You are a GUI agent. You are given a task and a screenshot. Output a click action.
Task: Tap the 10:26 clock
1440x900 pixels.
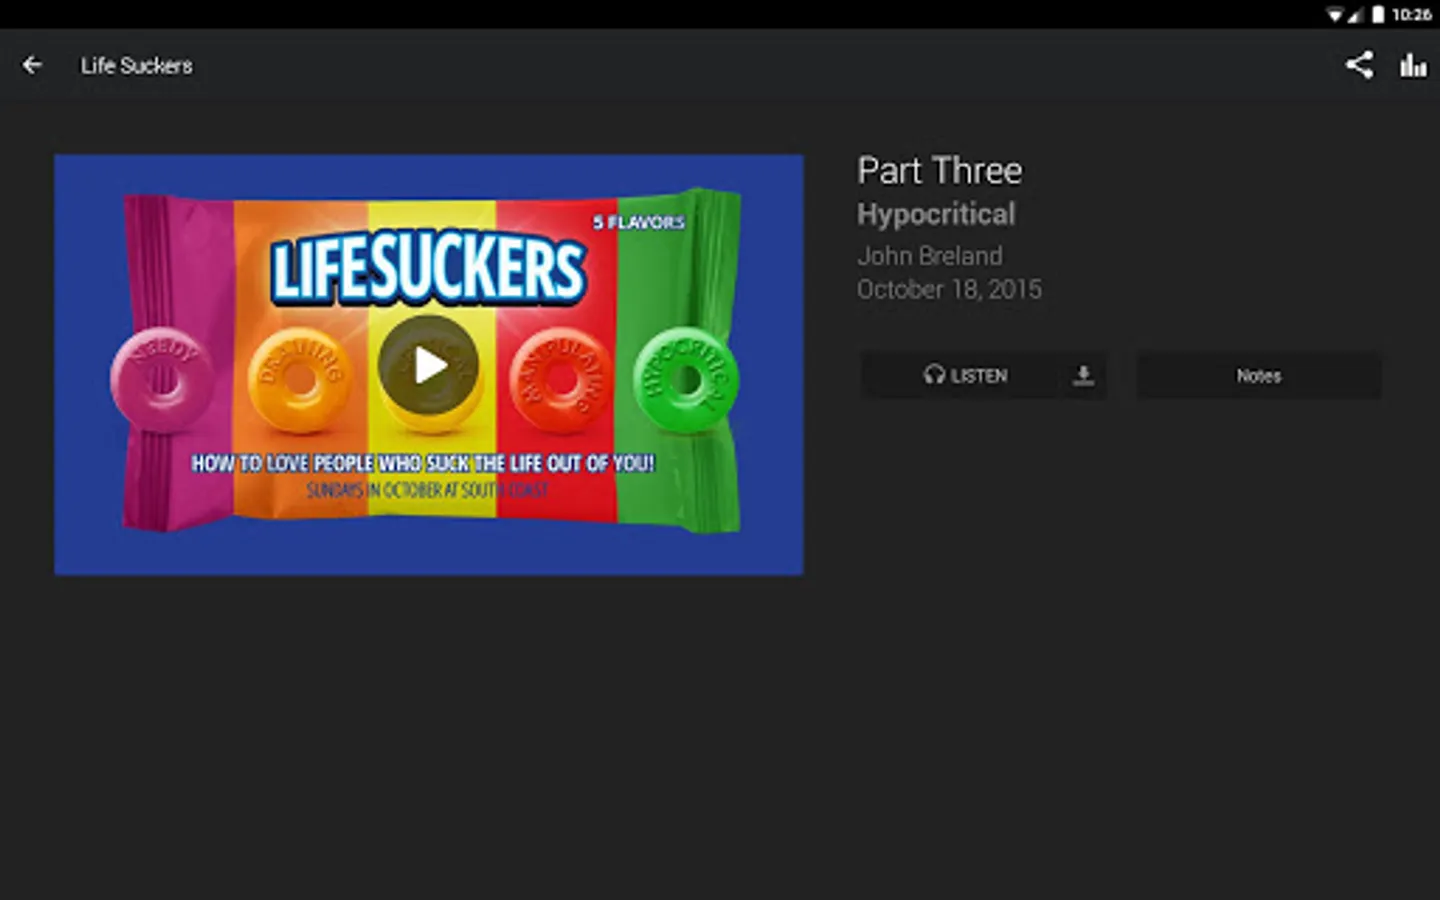[x=1411, y=14]
